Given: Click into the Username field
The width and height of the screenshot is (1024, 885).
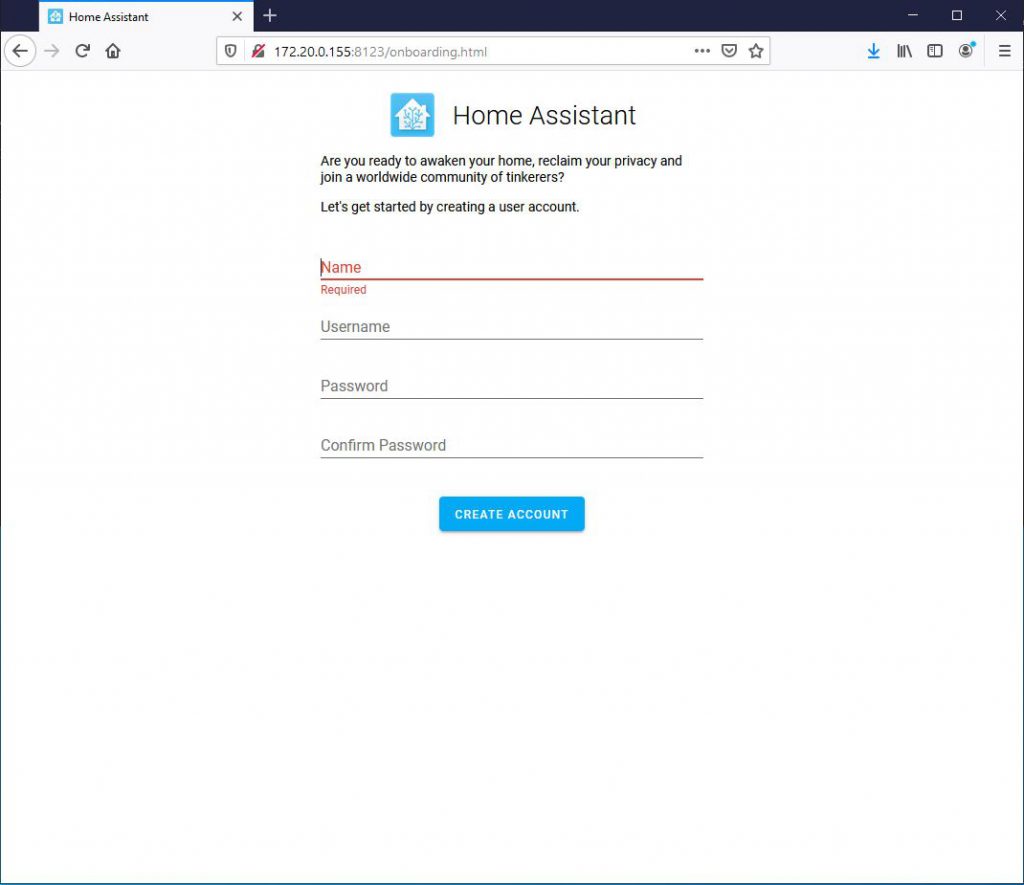Looking at the screenshot, I should [x=511, y=327].
